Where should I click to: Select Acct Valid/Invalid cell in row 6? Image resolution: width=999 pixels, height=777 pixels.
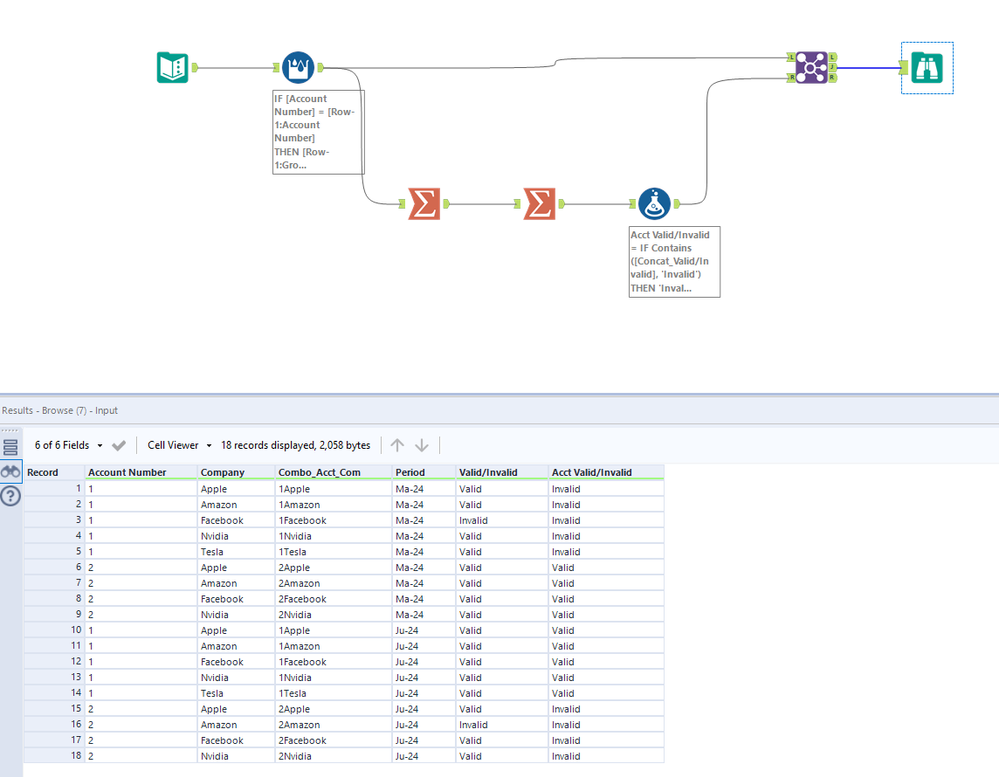coord(606,567)
